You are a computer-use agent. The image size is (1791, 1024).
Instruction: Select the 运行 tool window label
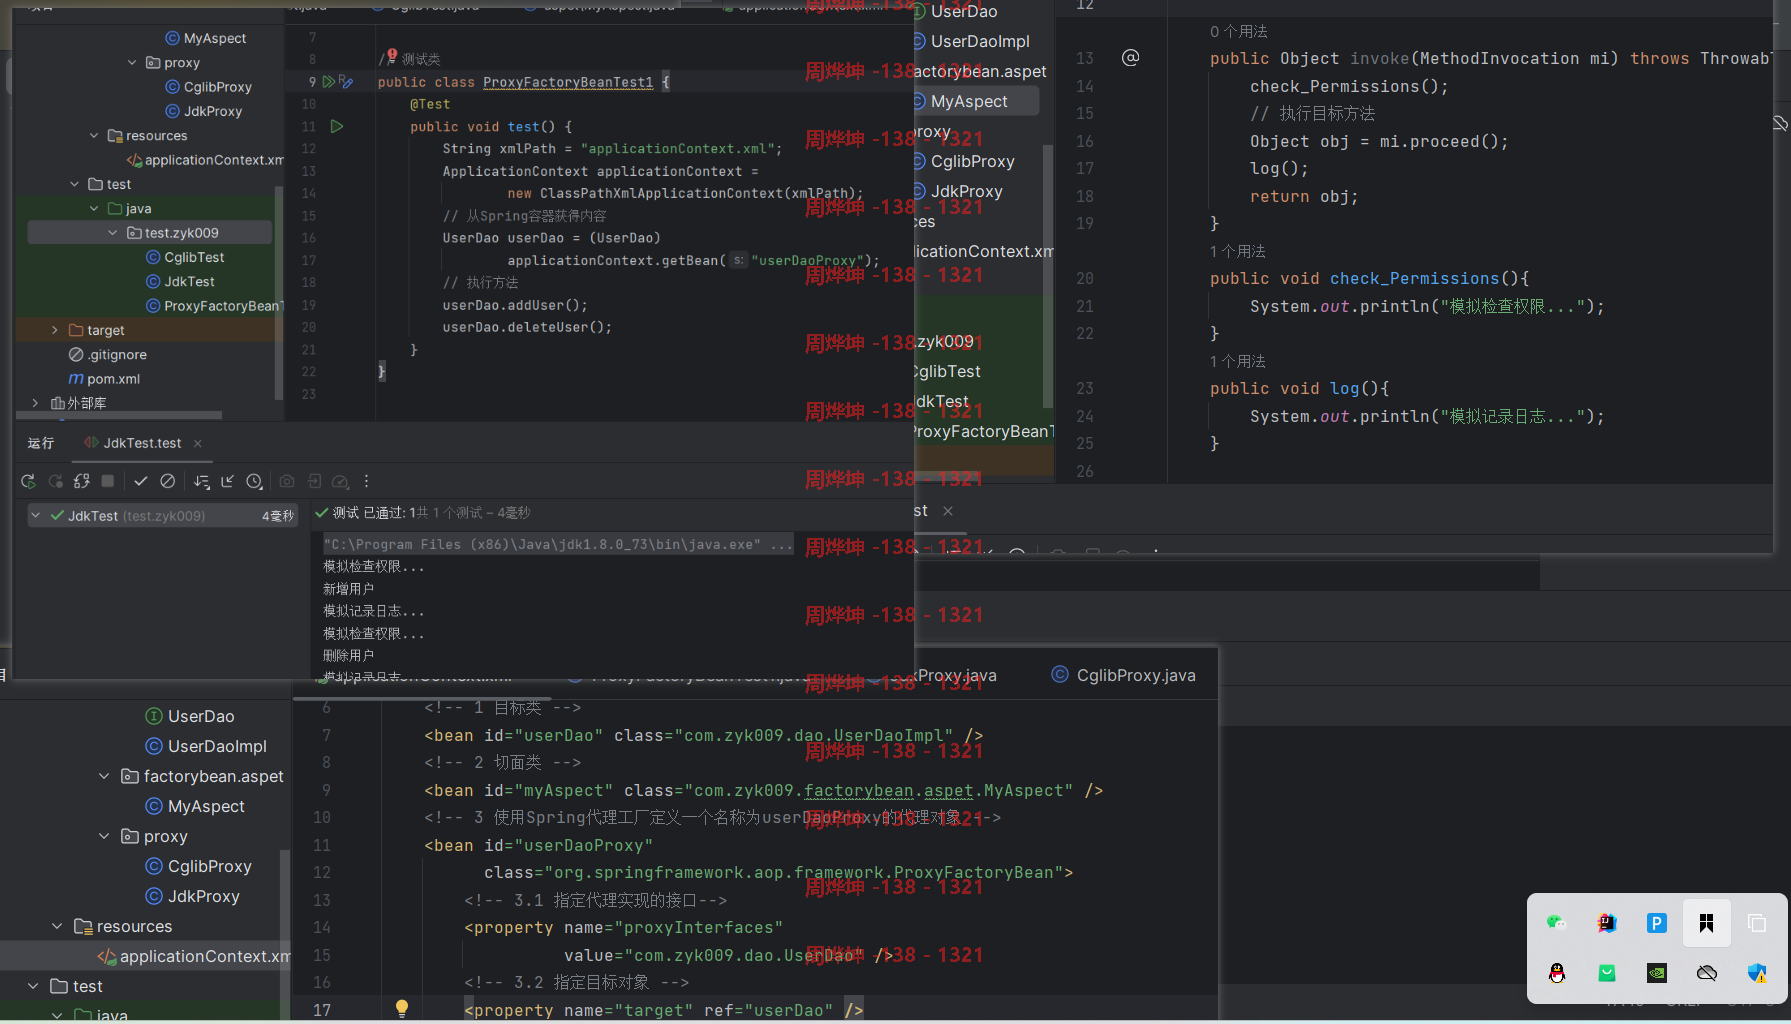41,443
